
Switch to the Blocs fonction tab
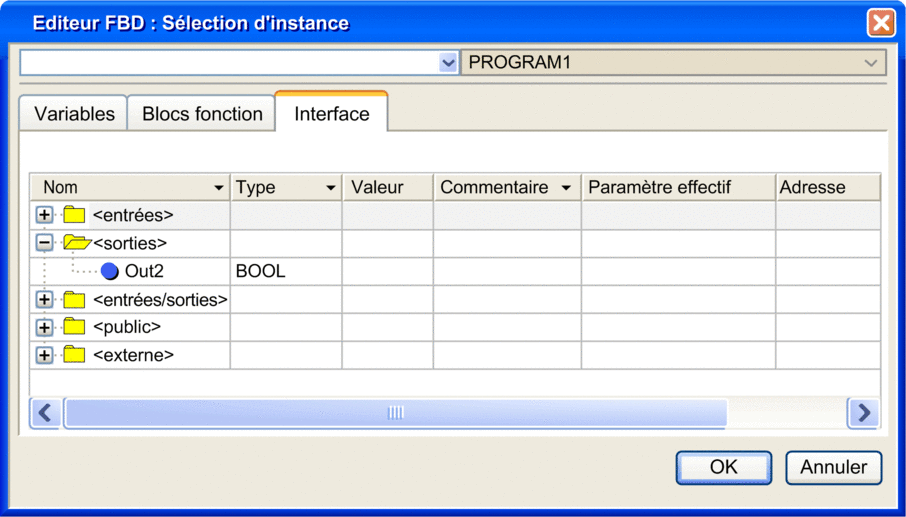click(x=202, y=114)
